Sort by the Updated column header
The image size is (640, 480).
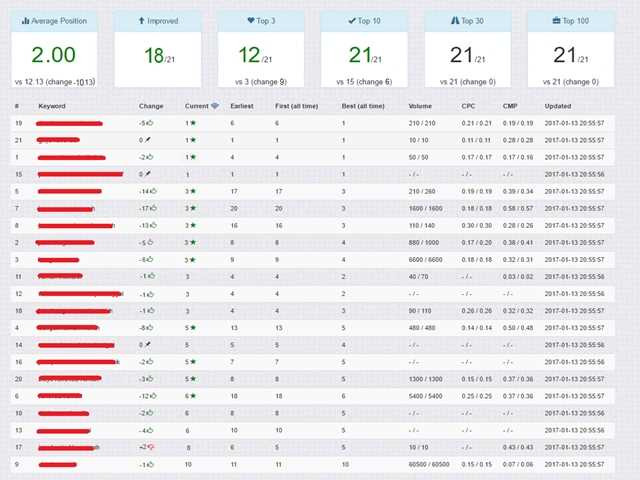[559, 105]
